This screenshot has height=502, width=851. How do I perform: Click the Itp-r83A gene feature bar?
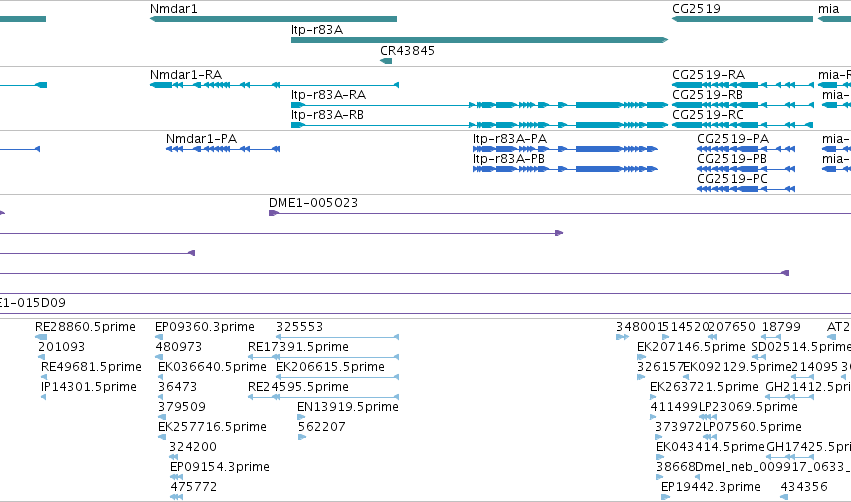click(479, 40)
